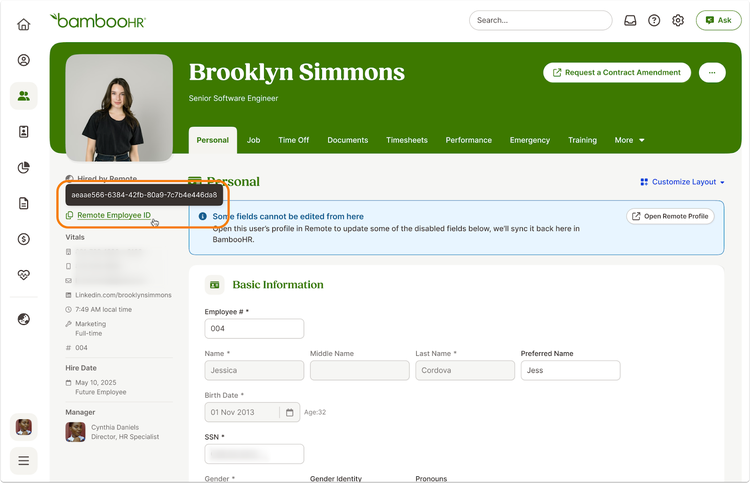This screenshot has width=750, height=483.
Task: Switch to the Training tab
Action: pos(583,140)
